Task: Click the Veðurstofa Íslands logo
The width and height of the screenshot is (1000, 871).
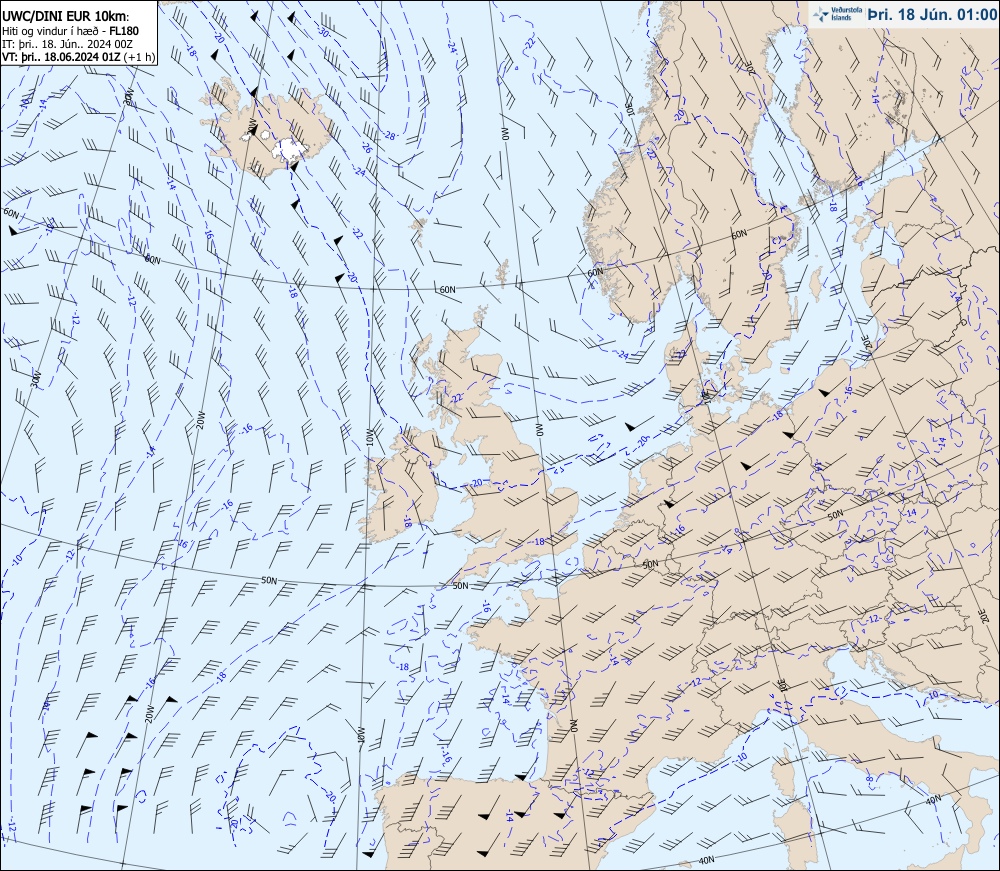Action: coord(836,14)
